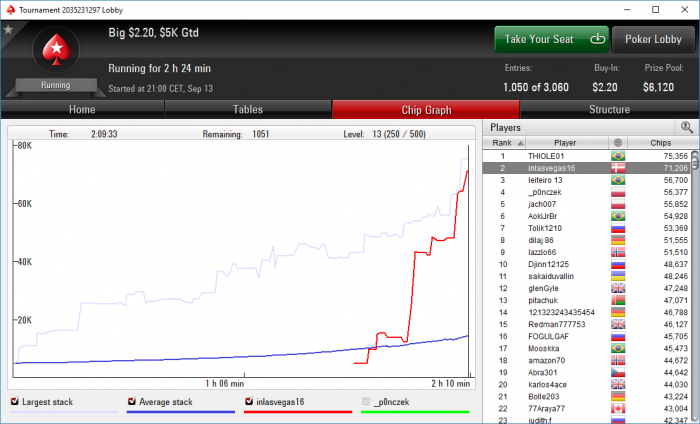Click the German flag next to dilaj 86
The image size is (700, 424).
[x=618, y=240]
